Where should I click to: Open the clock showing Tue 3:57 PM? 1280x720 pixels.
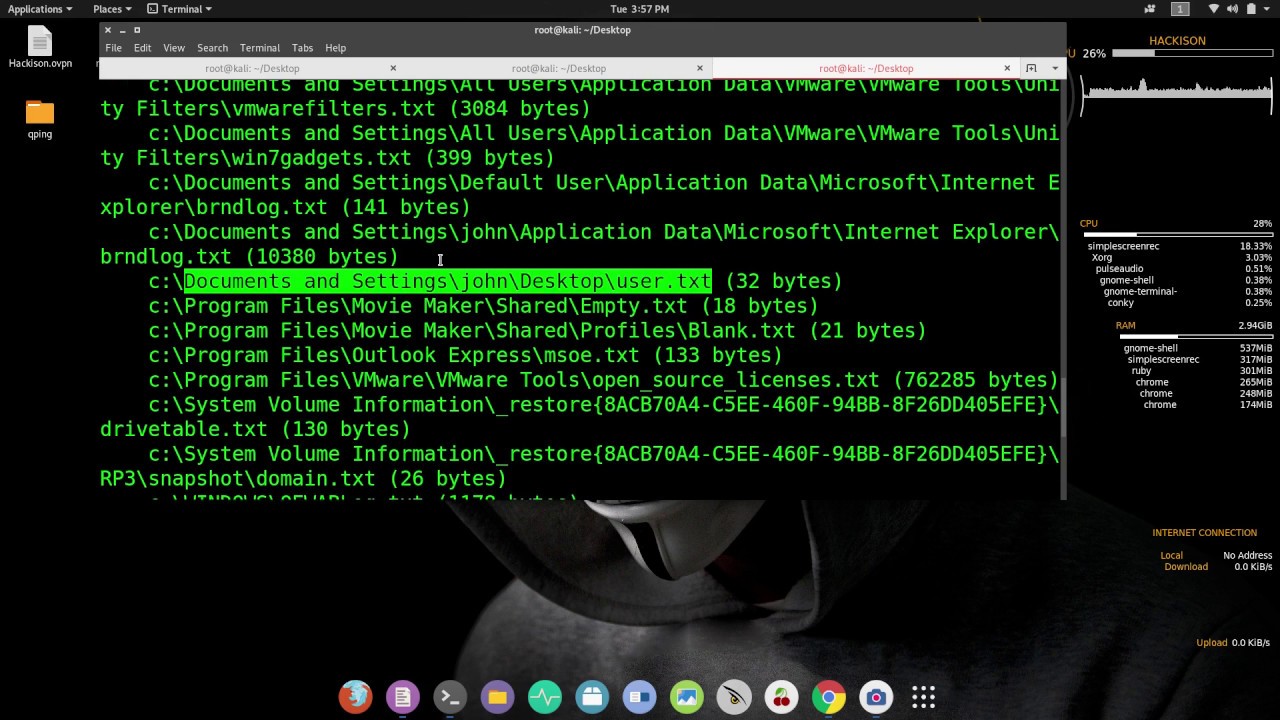pyautogui.click(x=639, y=9)
